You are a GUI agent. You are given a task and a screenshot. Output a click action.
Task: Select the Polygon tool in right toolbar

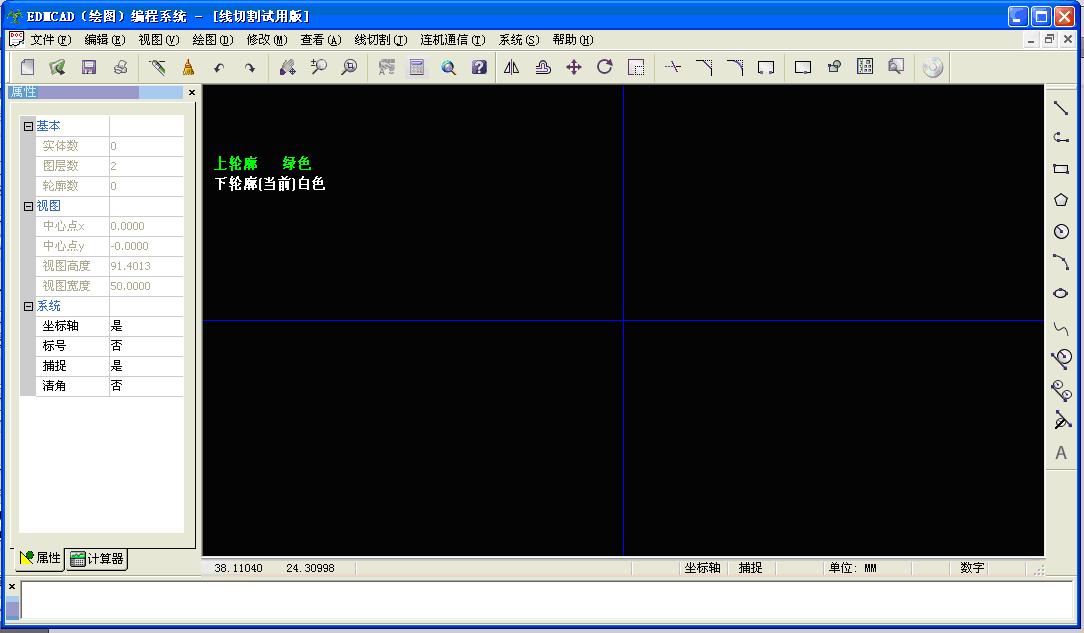point(1062,199)
